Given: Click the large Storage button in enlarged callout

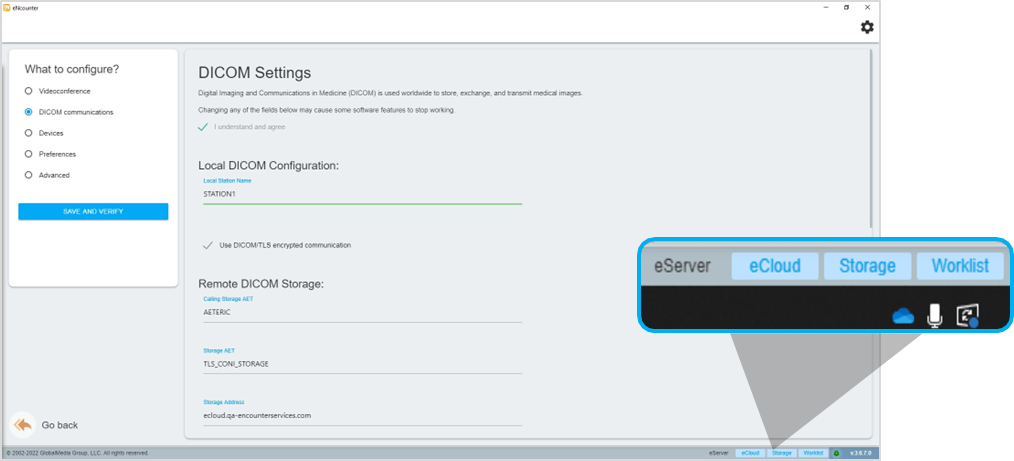Looking at the screenshot, I should [x=867, y=266].
